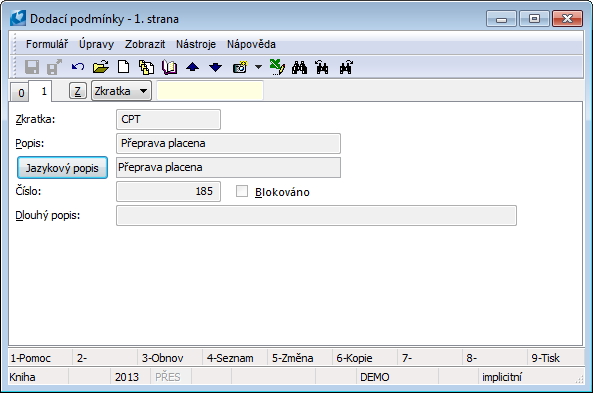Open the Nápověda menu

click(x=251, y=44)
